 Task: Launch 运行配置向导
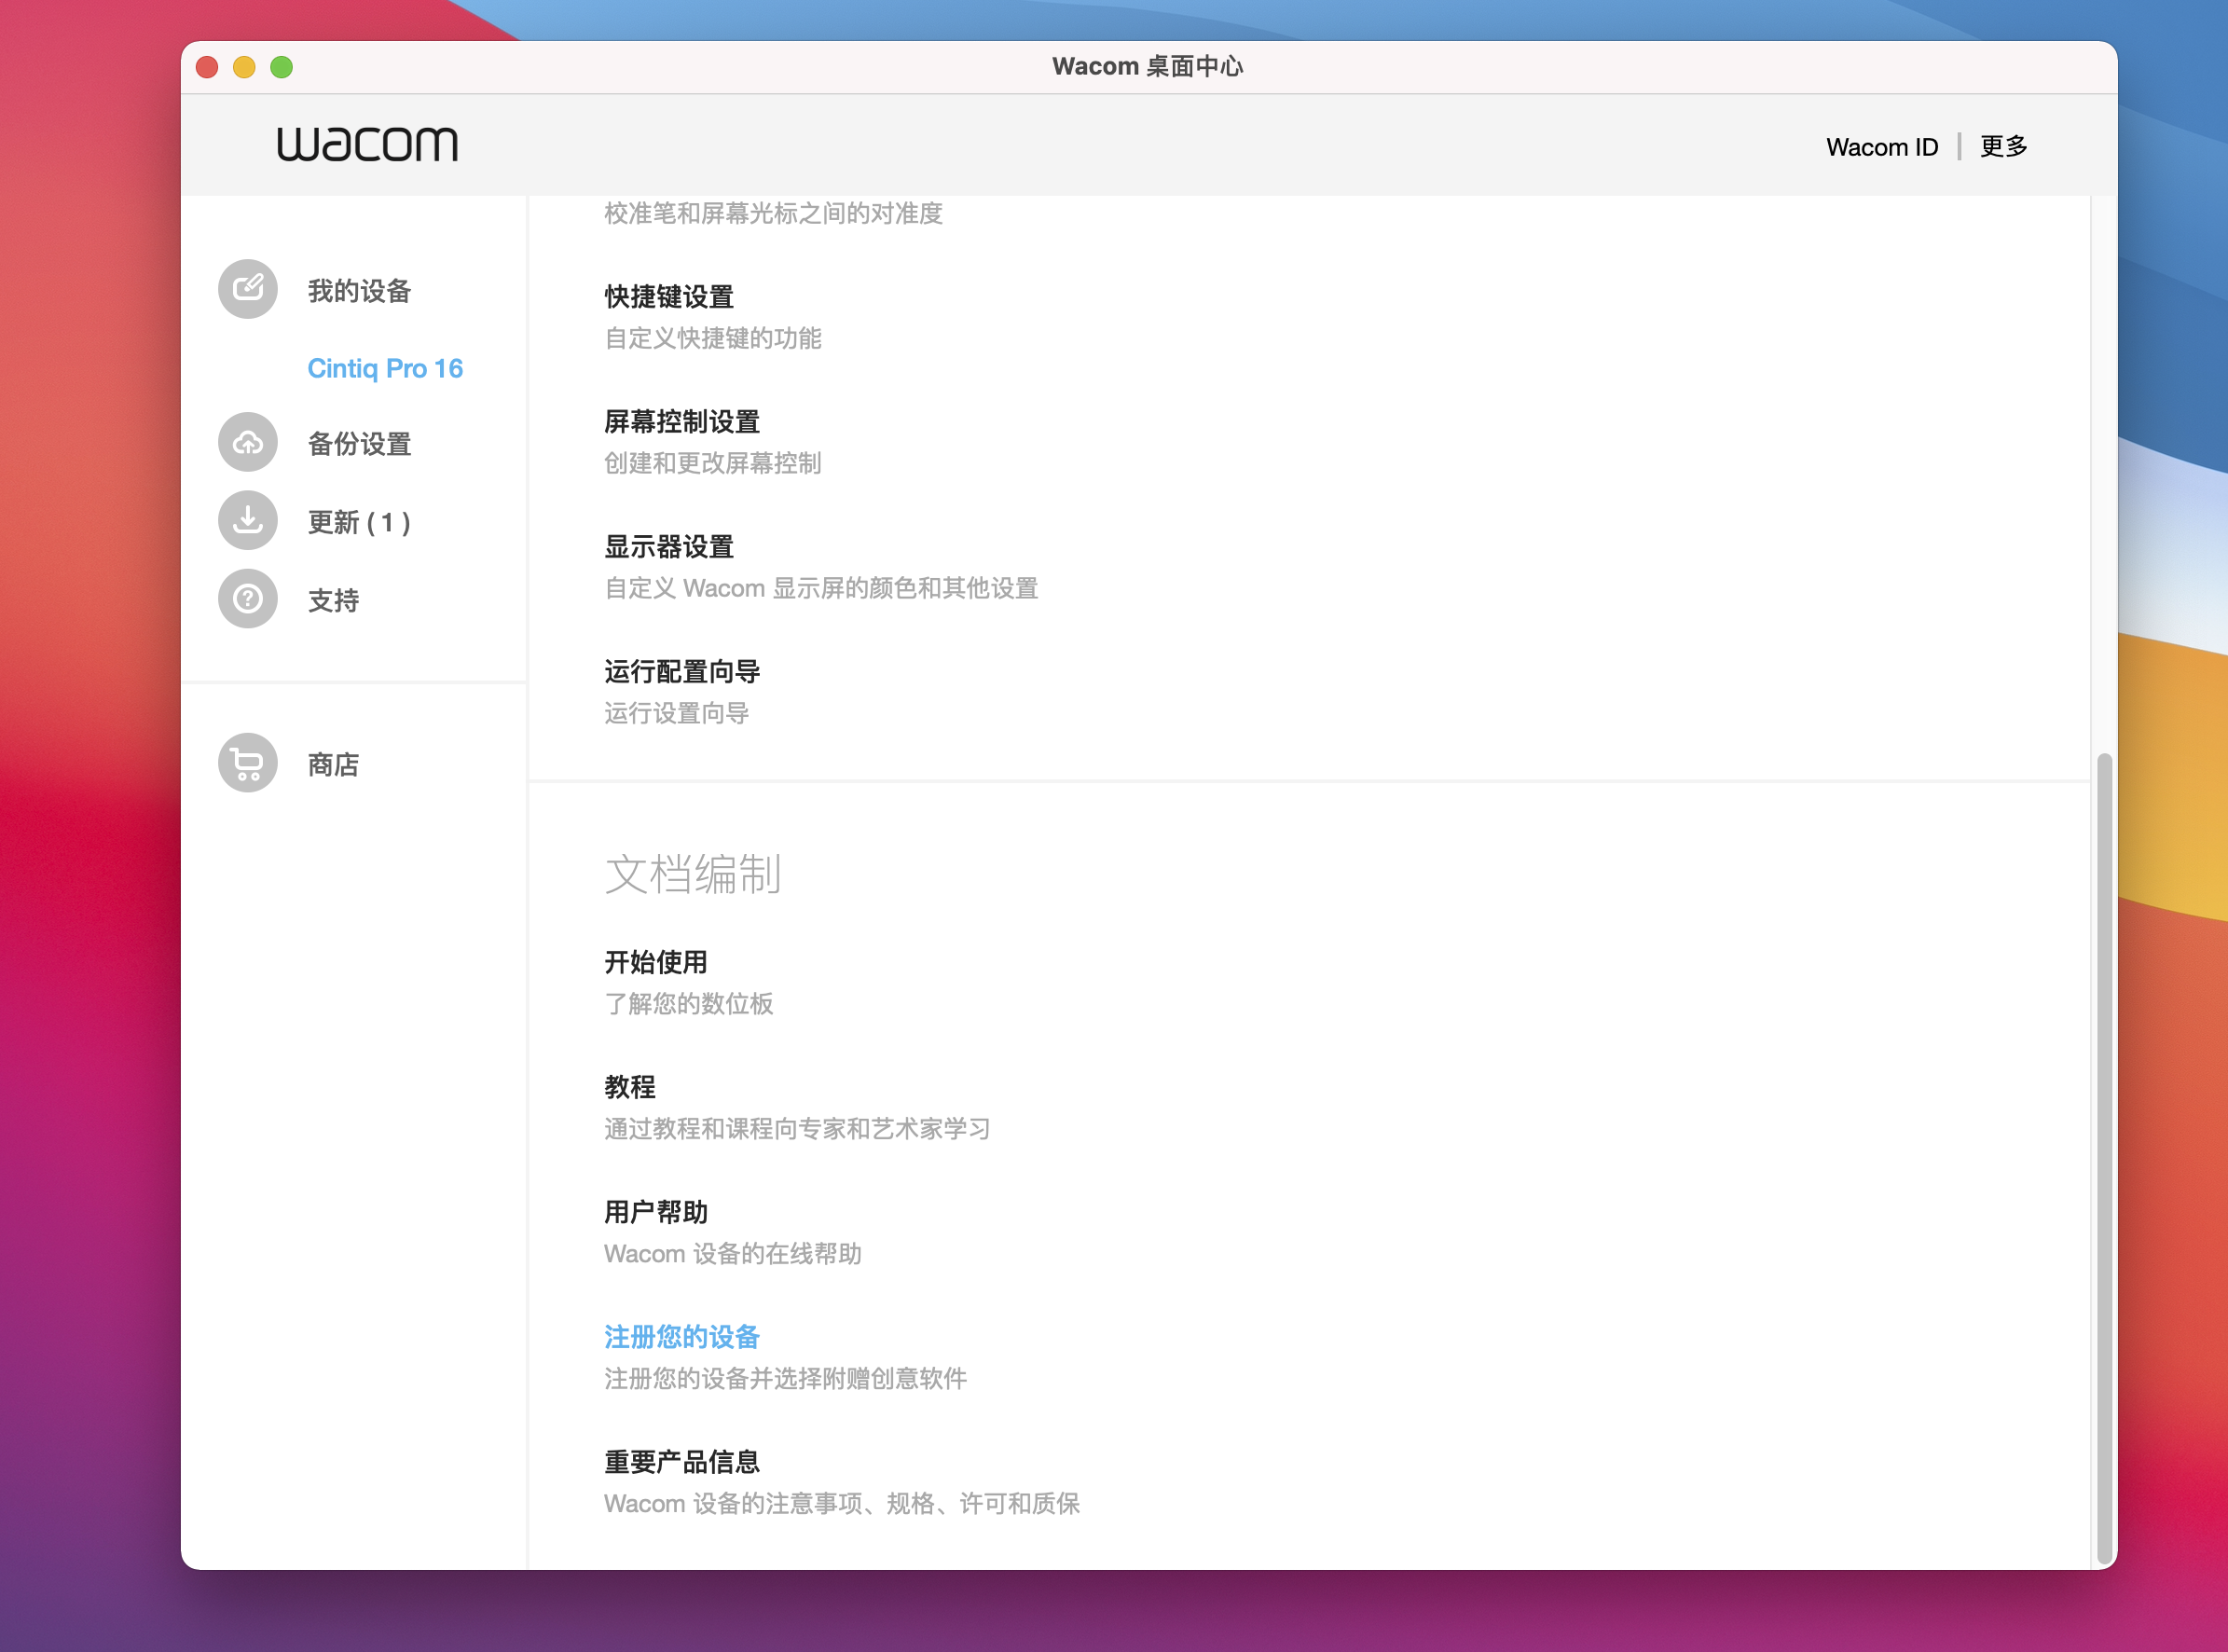coord(680,671)
